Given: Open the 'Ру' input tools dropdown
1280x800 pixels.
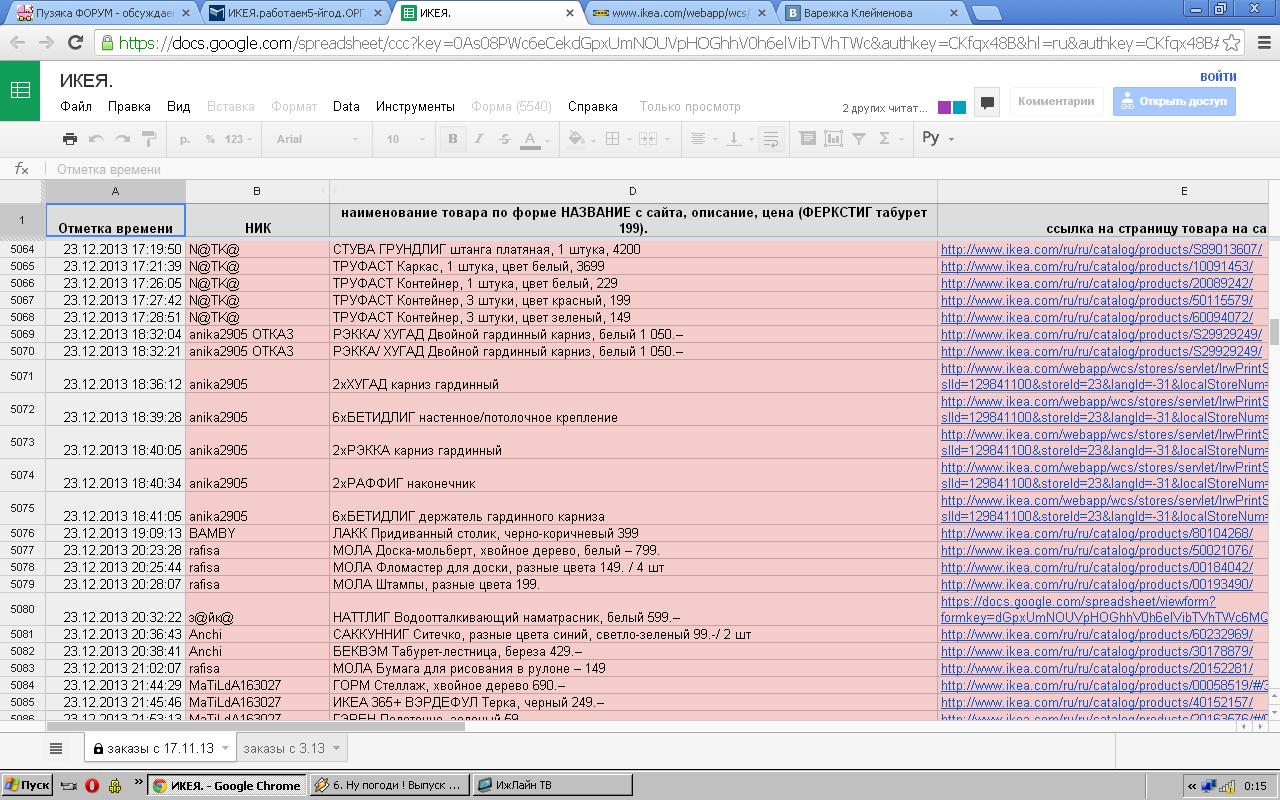Looking at the screenshot, I should (x=938, y=138).
